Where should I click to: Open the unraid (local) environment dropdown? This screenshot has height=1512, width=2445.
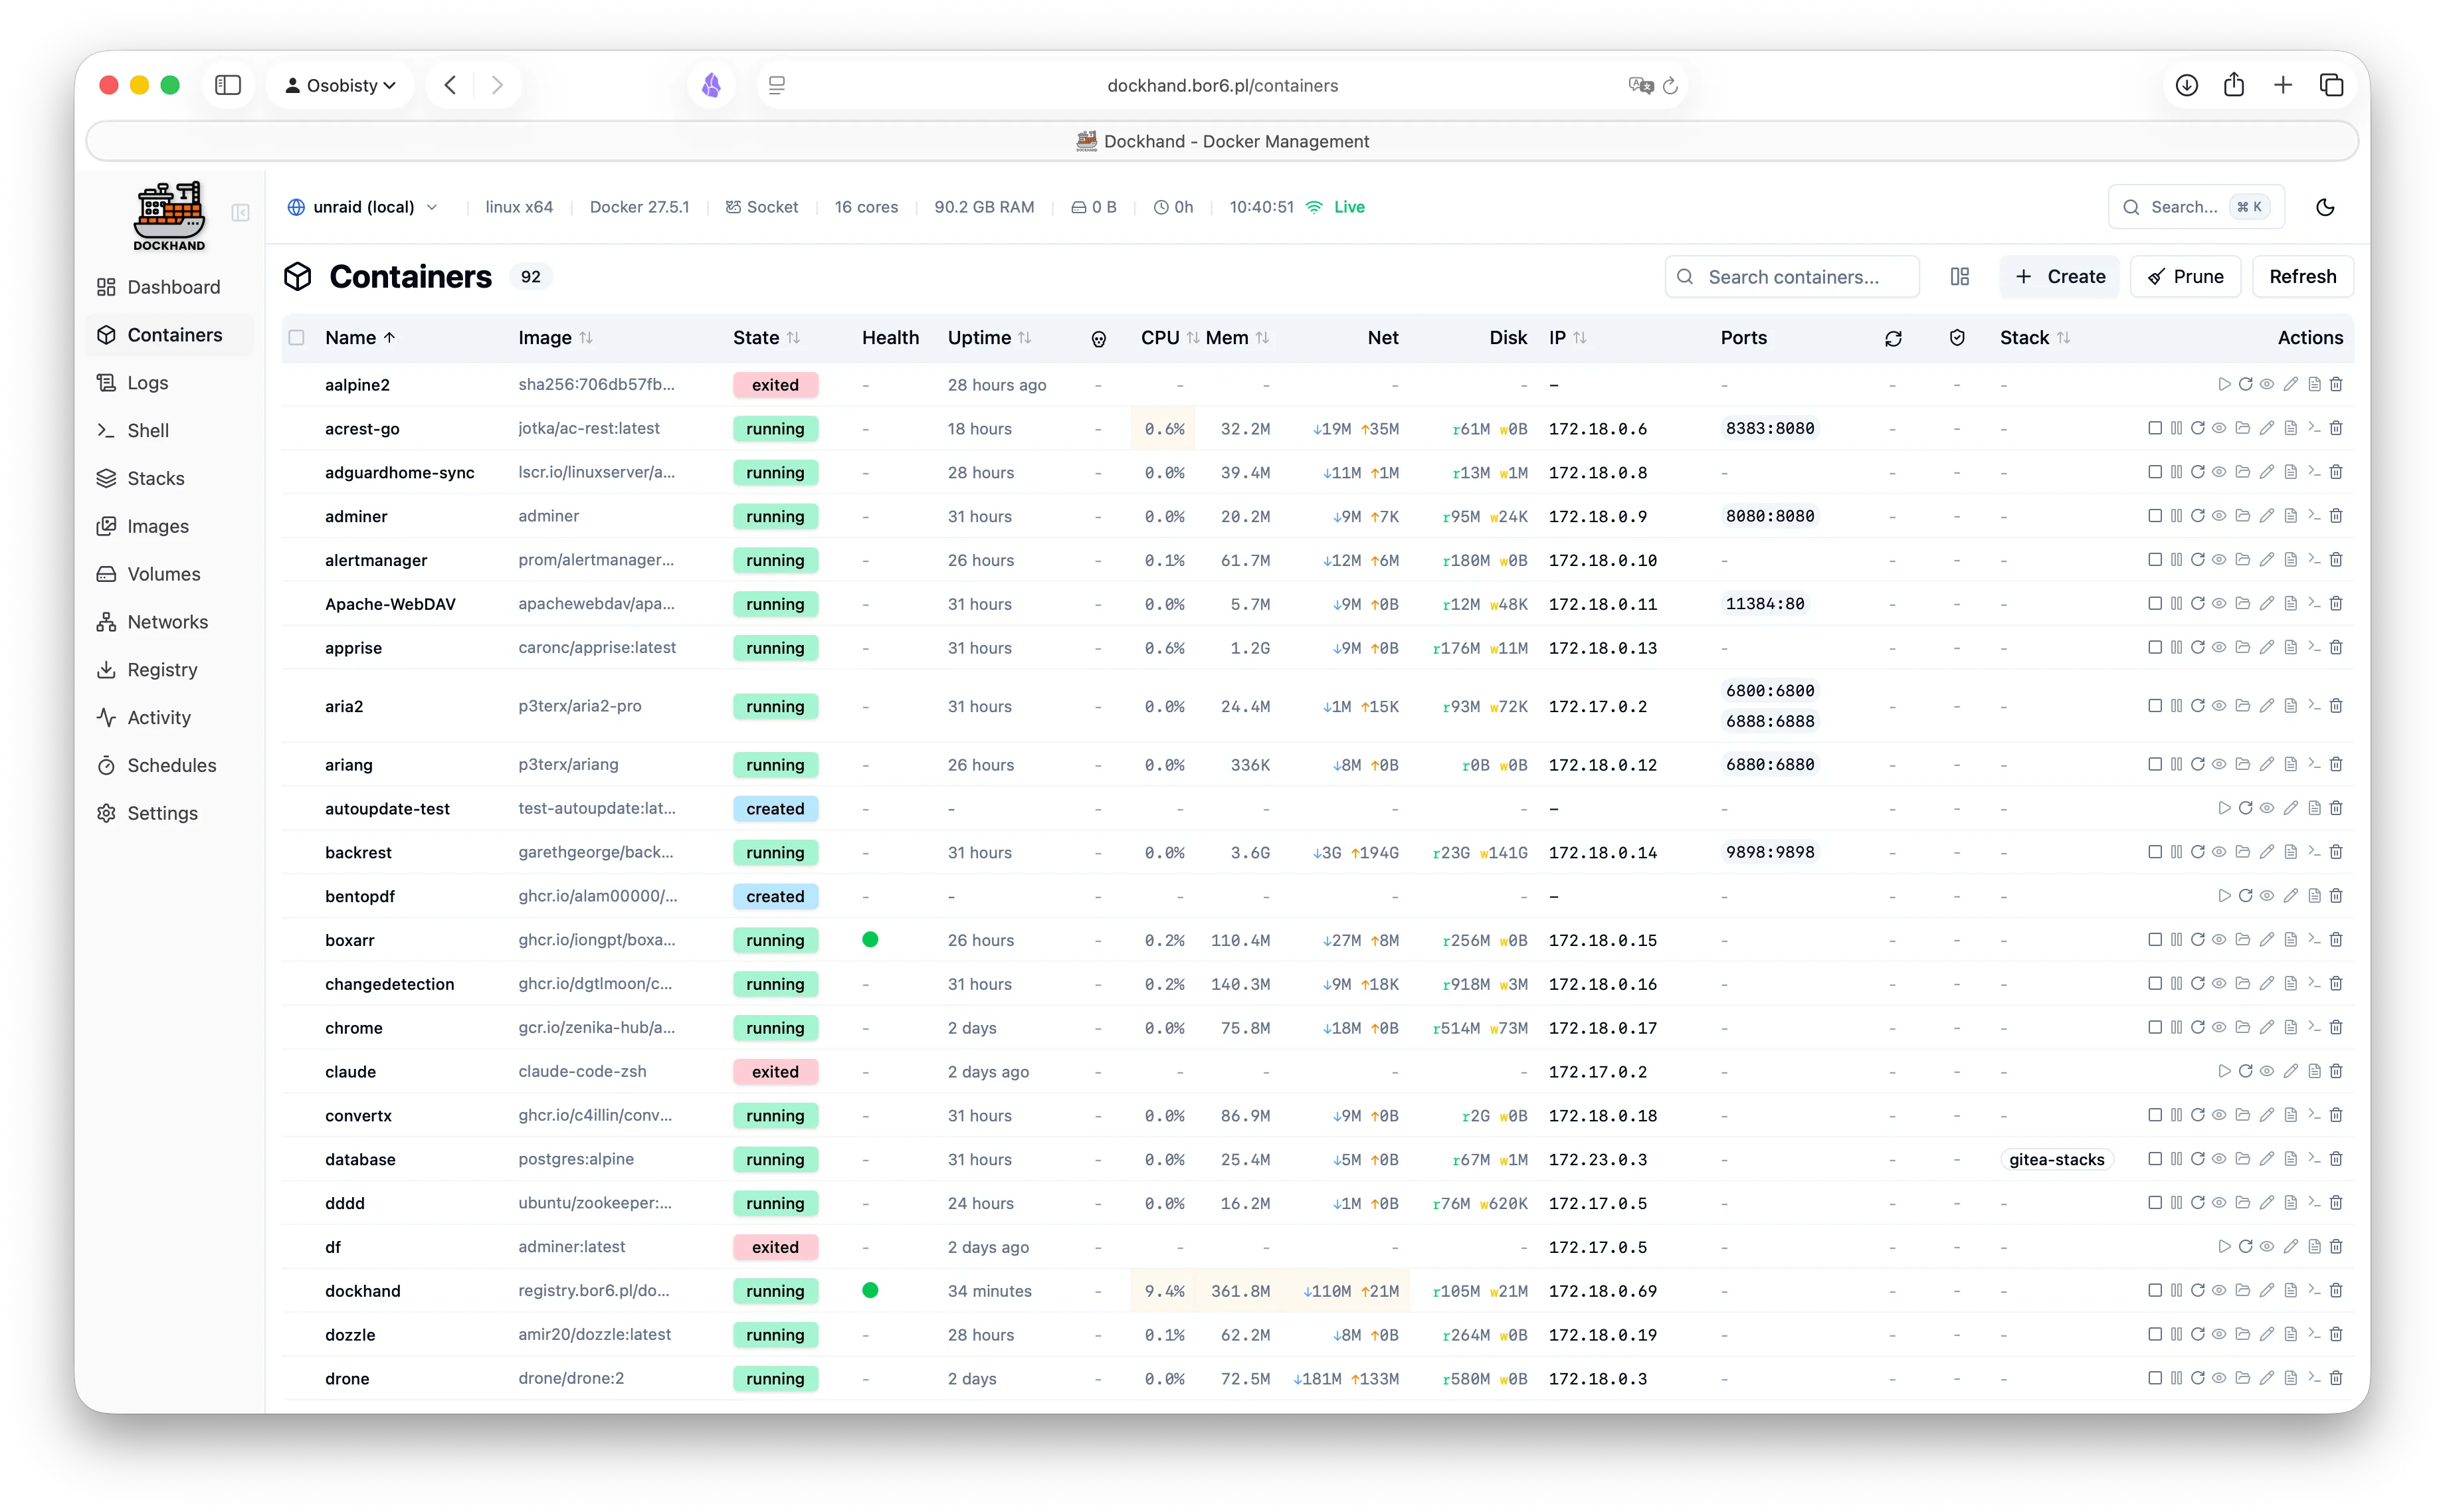pyautogui.click(x=363, y=207)
